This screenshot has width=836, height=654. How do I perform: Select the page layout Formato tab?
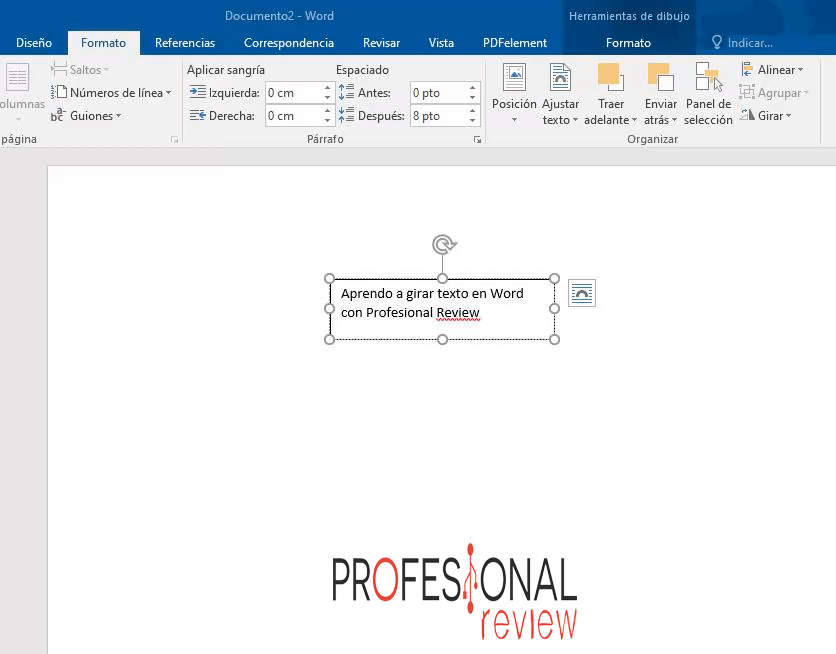(x=103, y=43)
